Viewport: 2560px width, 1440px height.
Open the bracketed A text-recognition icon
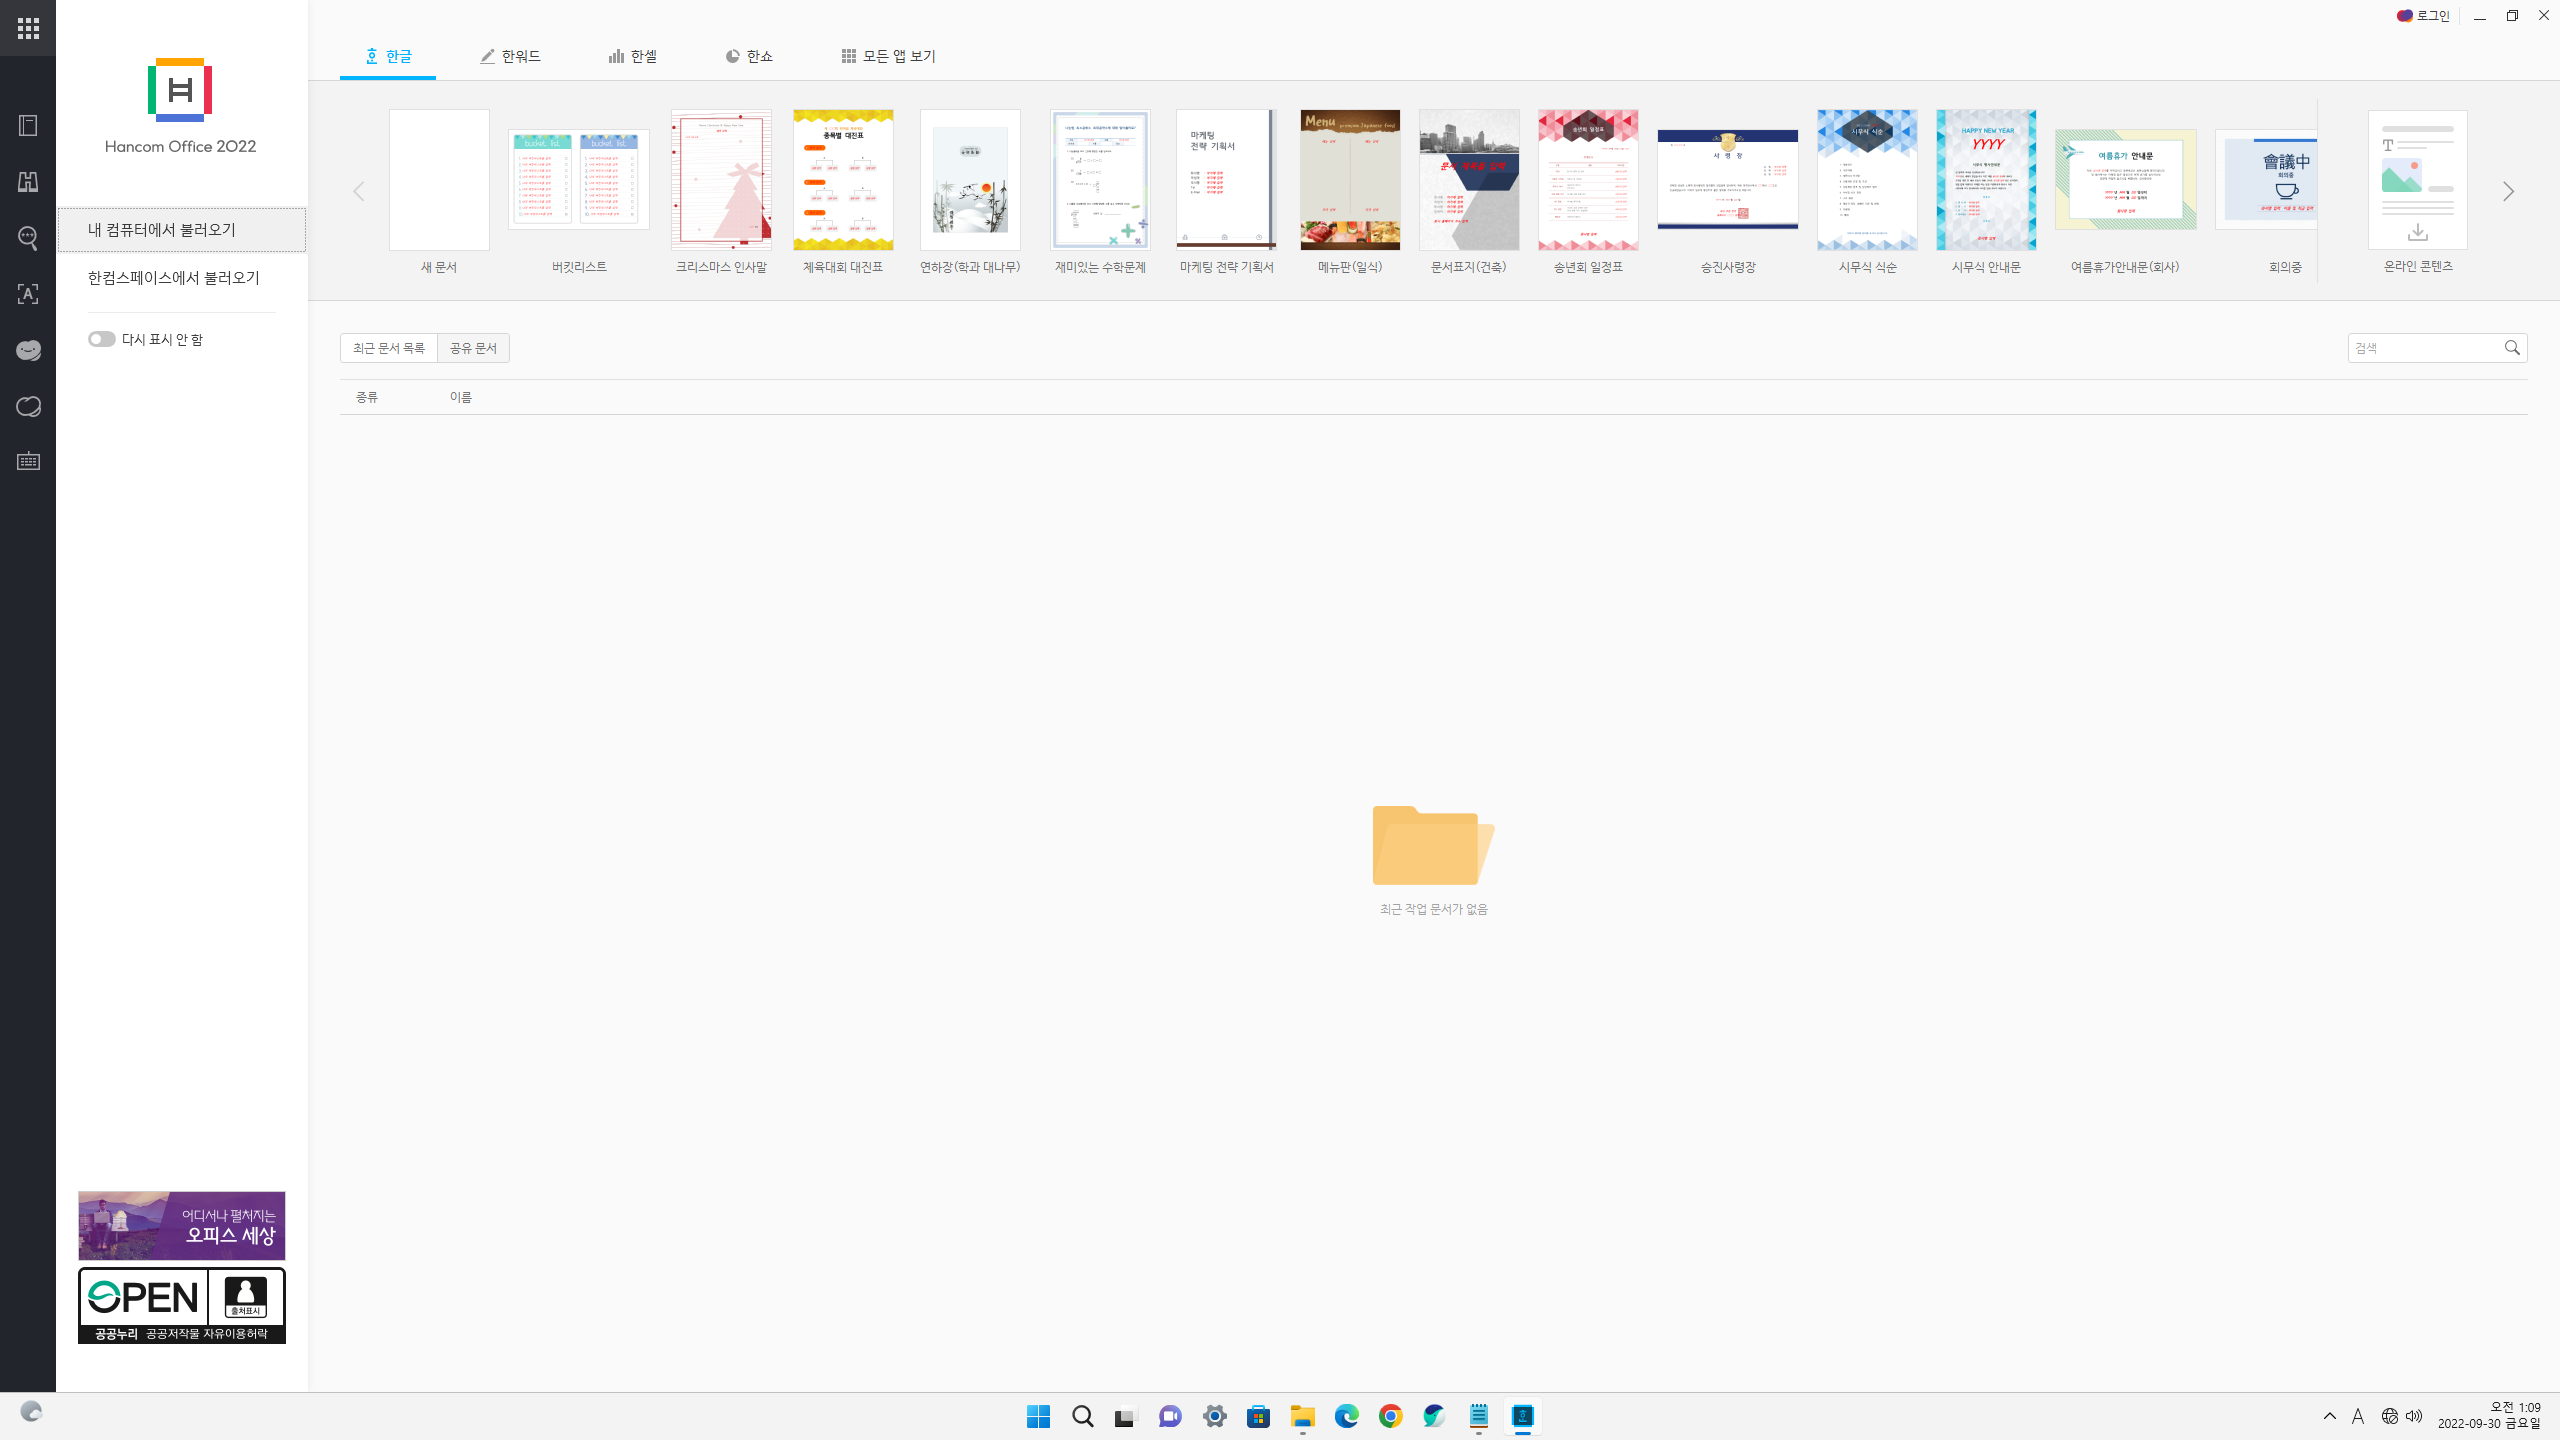point(28,294)
